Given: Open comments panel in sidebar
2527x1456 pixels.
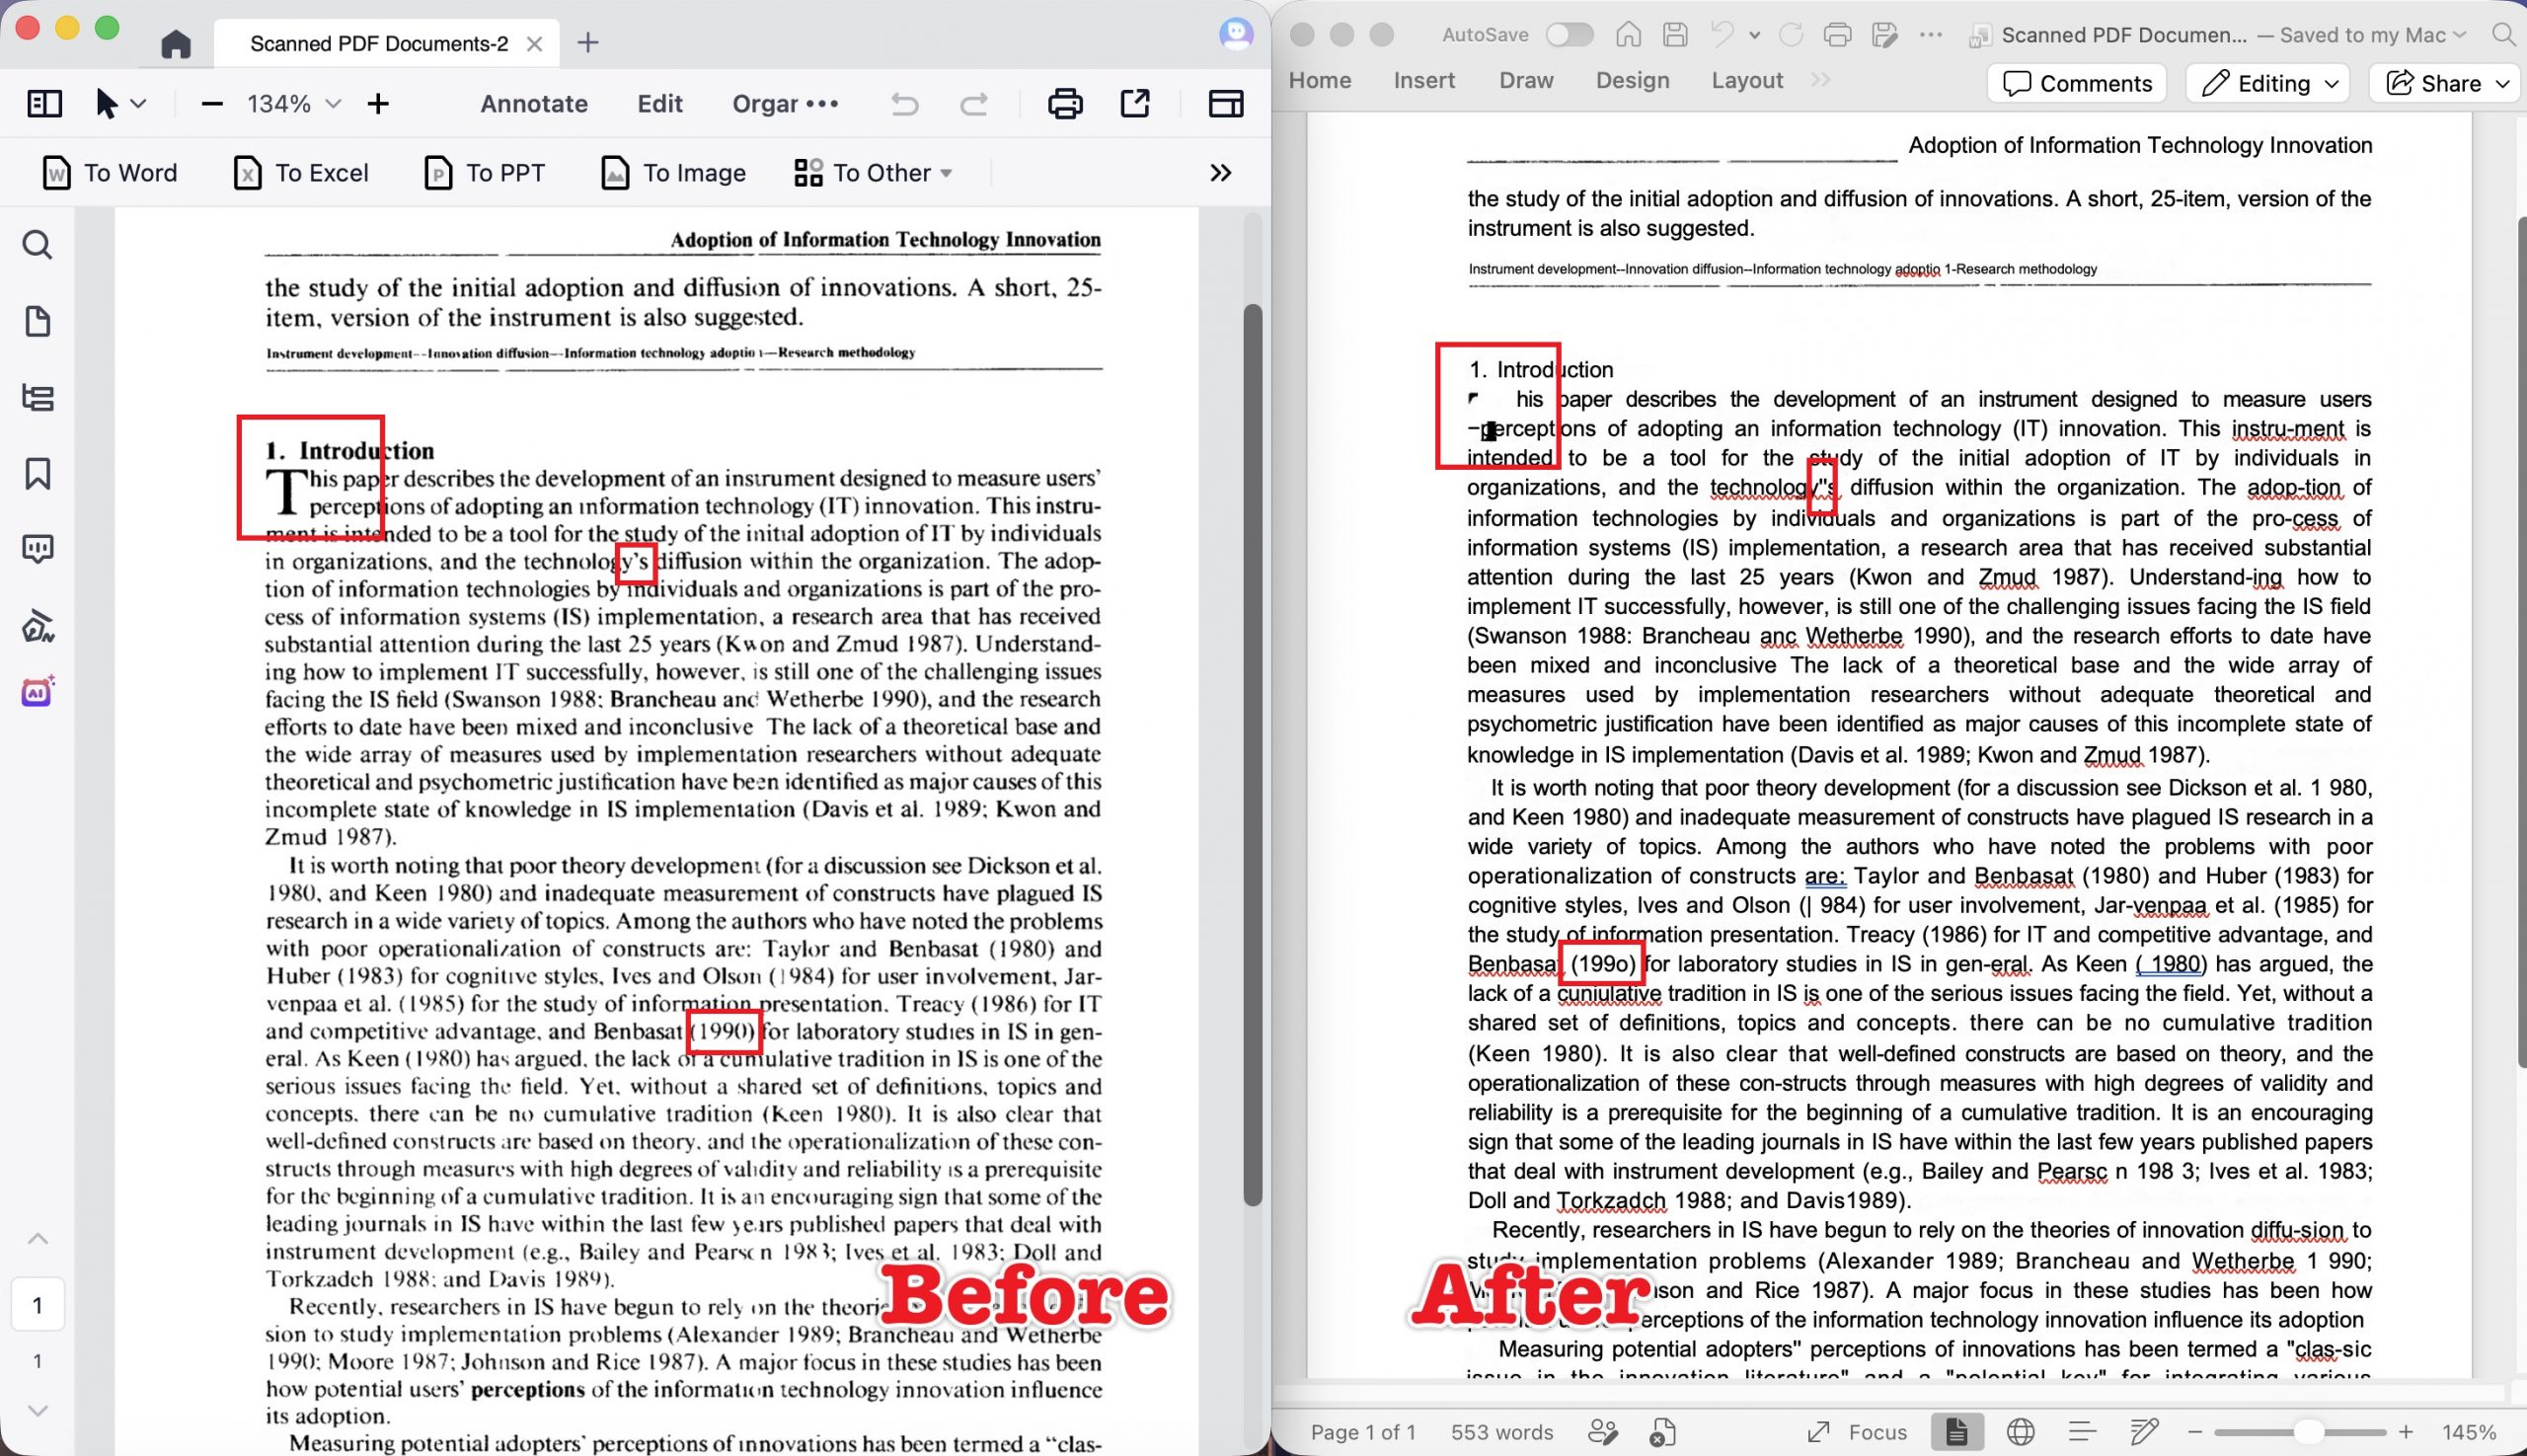Looking at the screenshot, I should coord(38,549).
